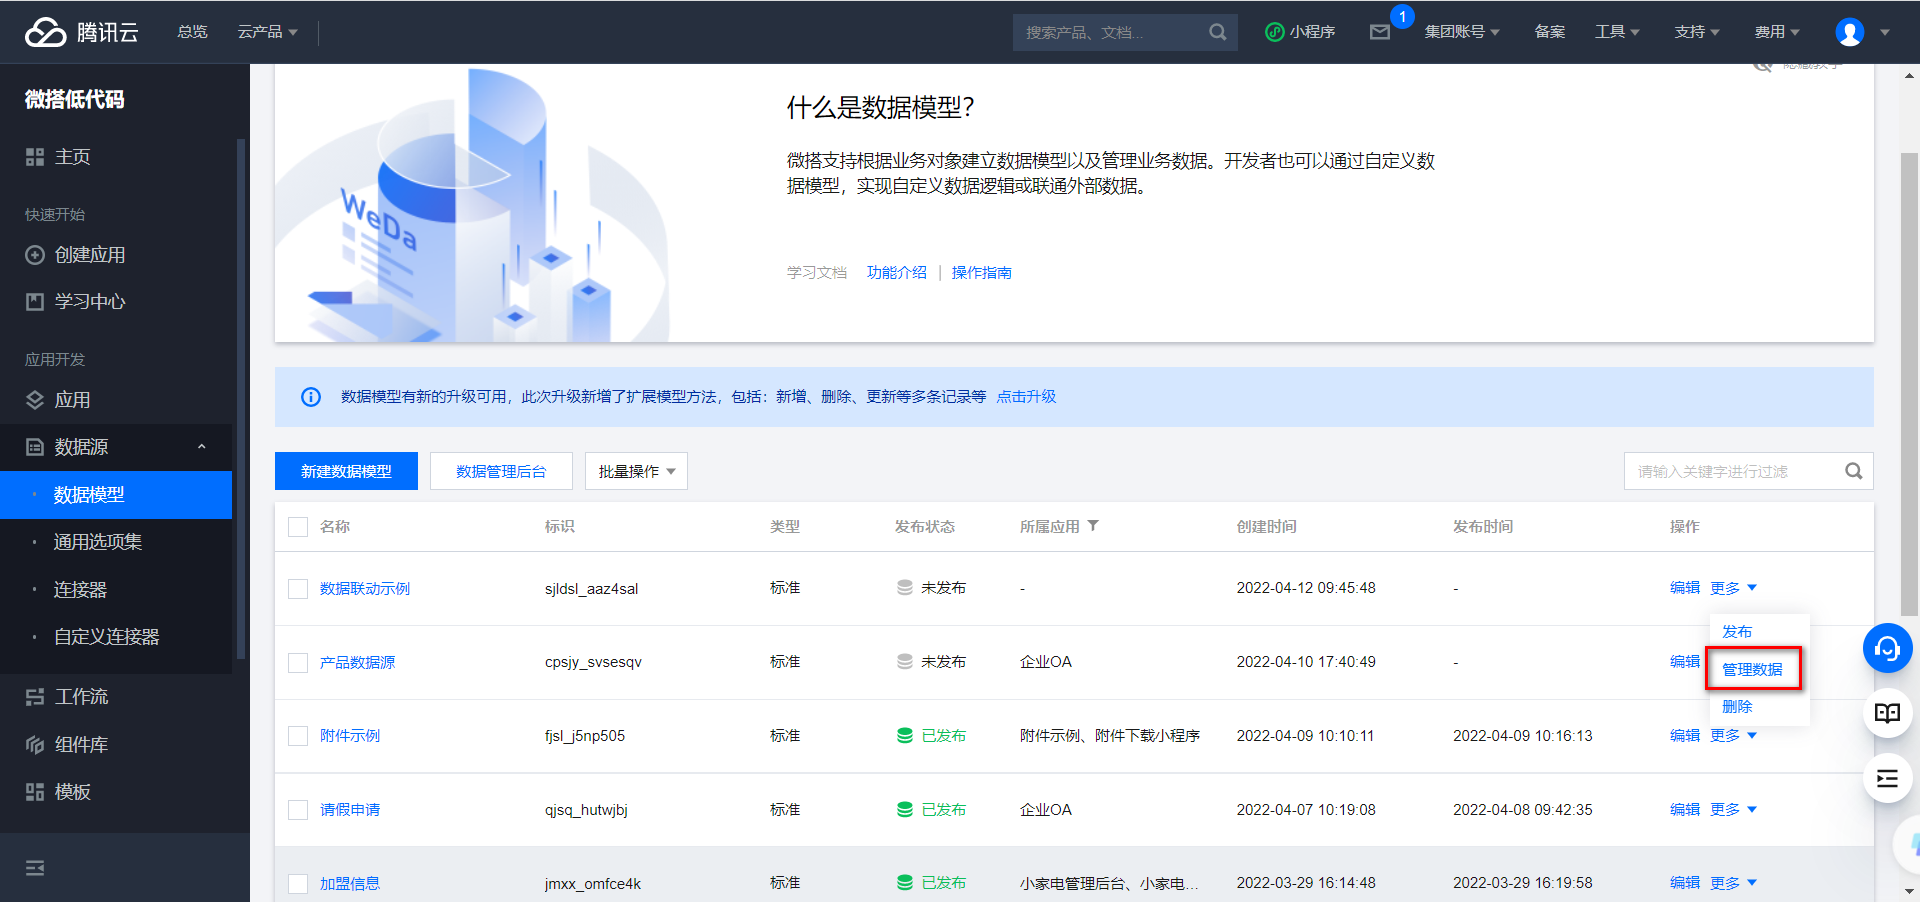The image size is (1920, 902).
Task: Check the 加盟信息 row checkbox
Action: pyautogui.click(x=298, y=884)
